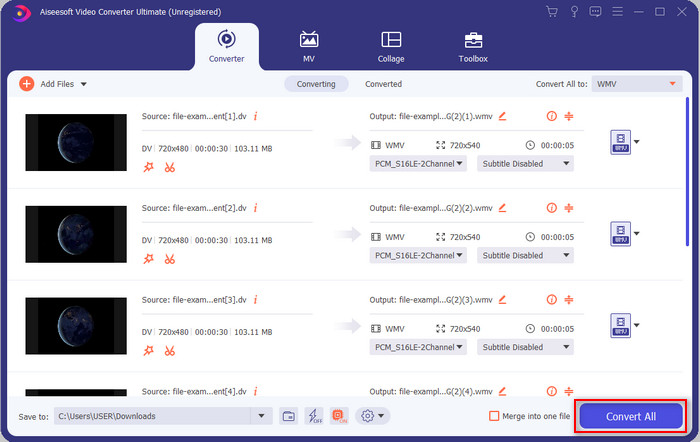Viewport: 700px width, 442px height.
Task: Click the file list vertical scrollbar
Action: pos(687,171)
